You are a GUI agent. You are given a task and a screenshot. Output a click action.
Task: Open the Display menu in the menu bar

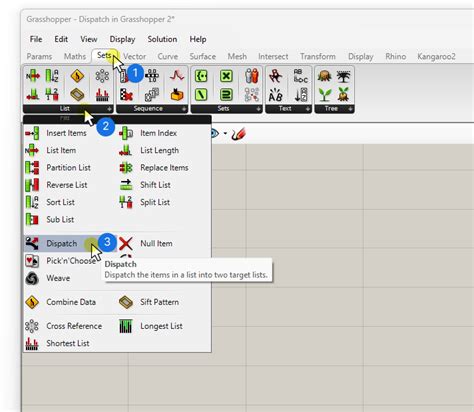pyautogui.click(x=122, y=39)
